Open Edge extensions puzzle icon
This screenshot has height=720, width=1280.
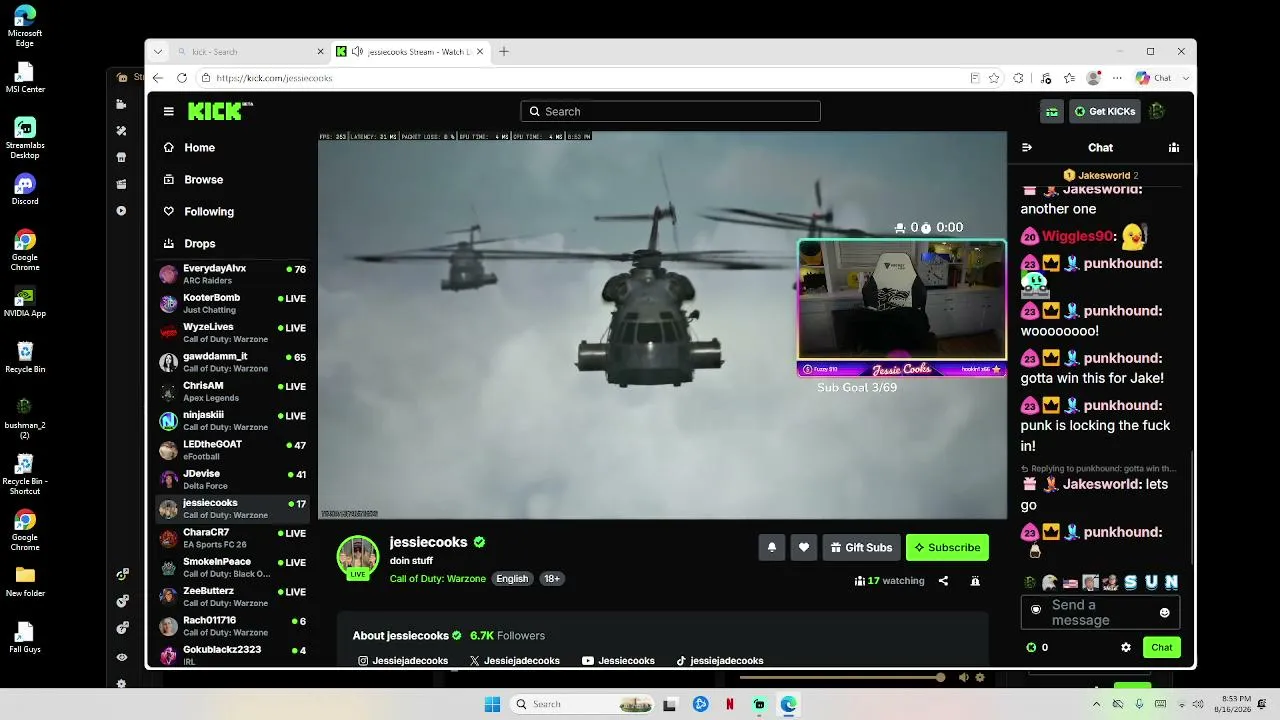click(1018, 78)
